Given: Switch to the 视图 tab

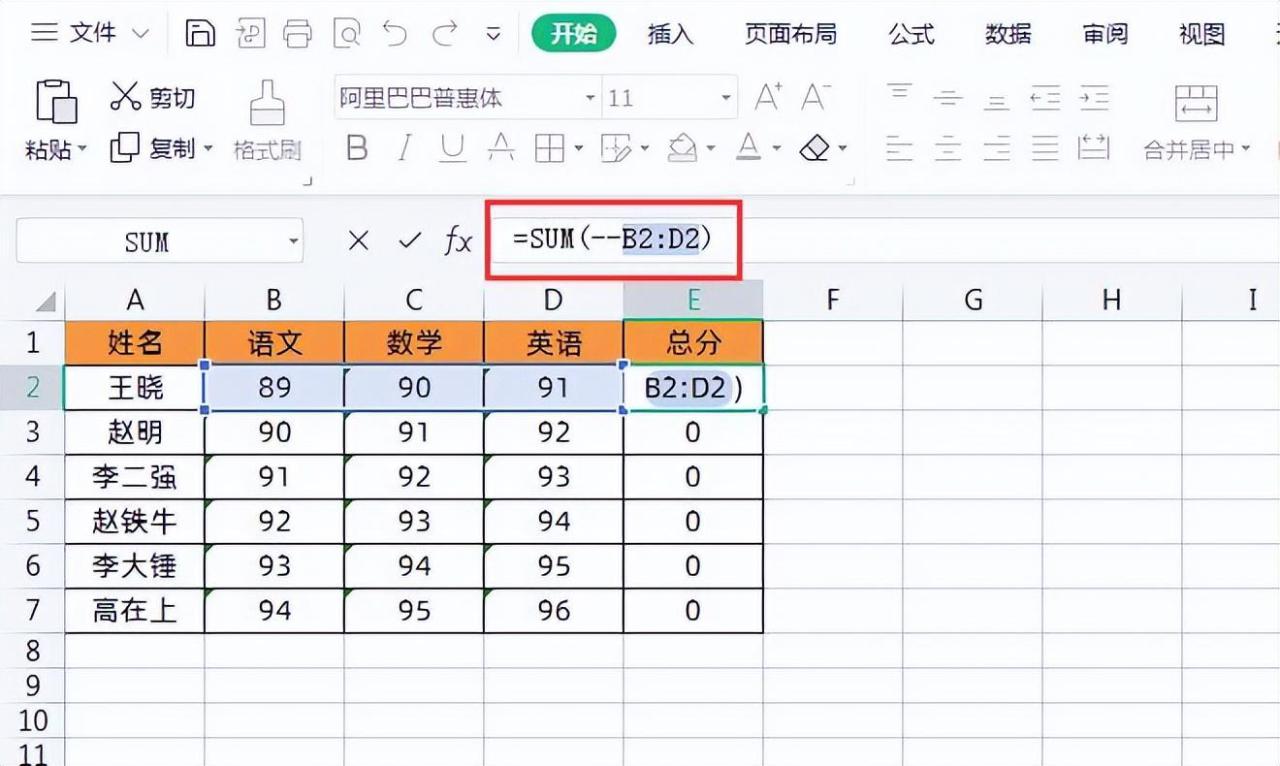Looking at the screenshot, I should click(1202, 34).
